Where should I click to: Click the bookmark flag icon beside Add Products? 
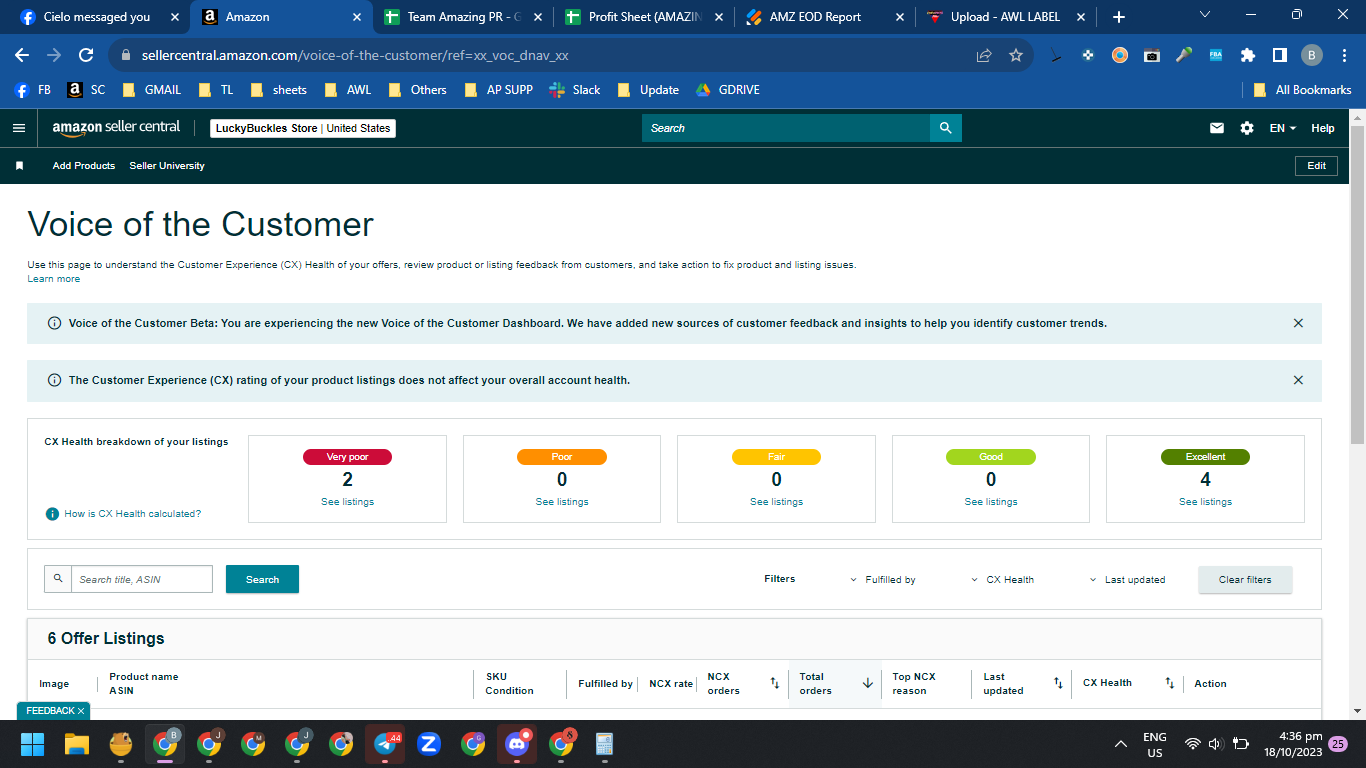(19, 166)
